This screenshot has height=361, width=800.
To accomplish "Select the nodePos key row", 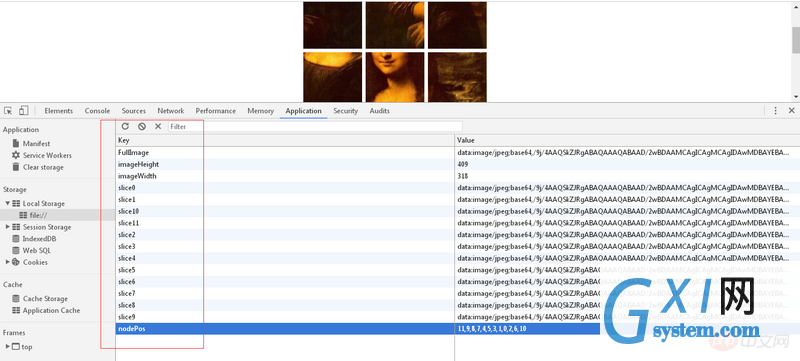I will tap(285, 329).
